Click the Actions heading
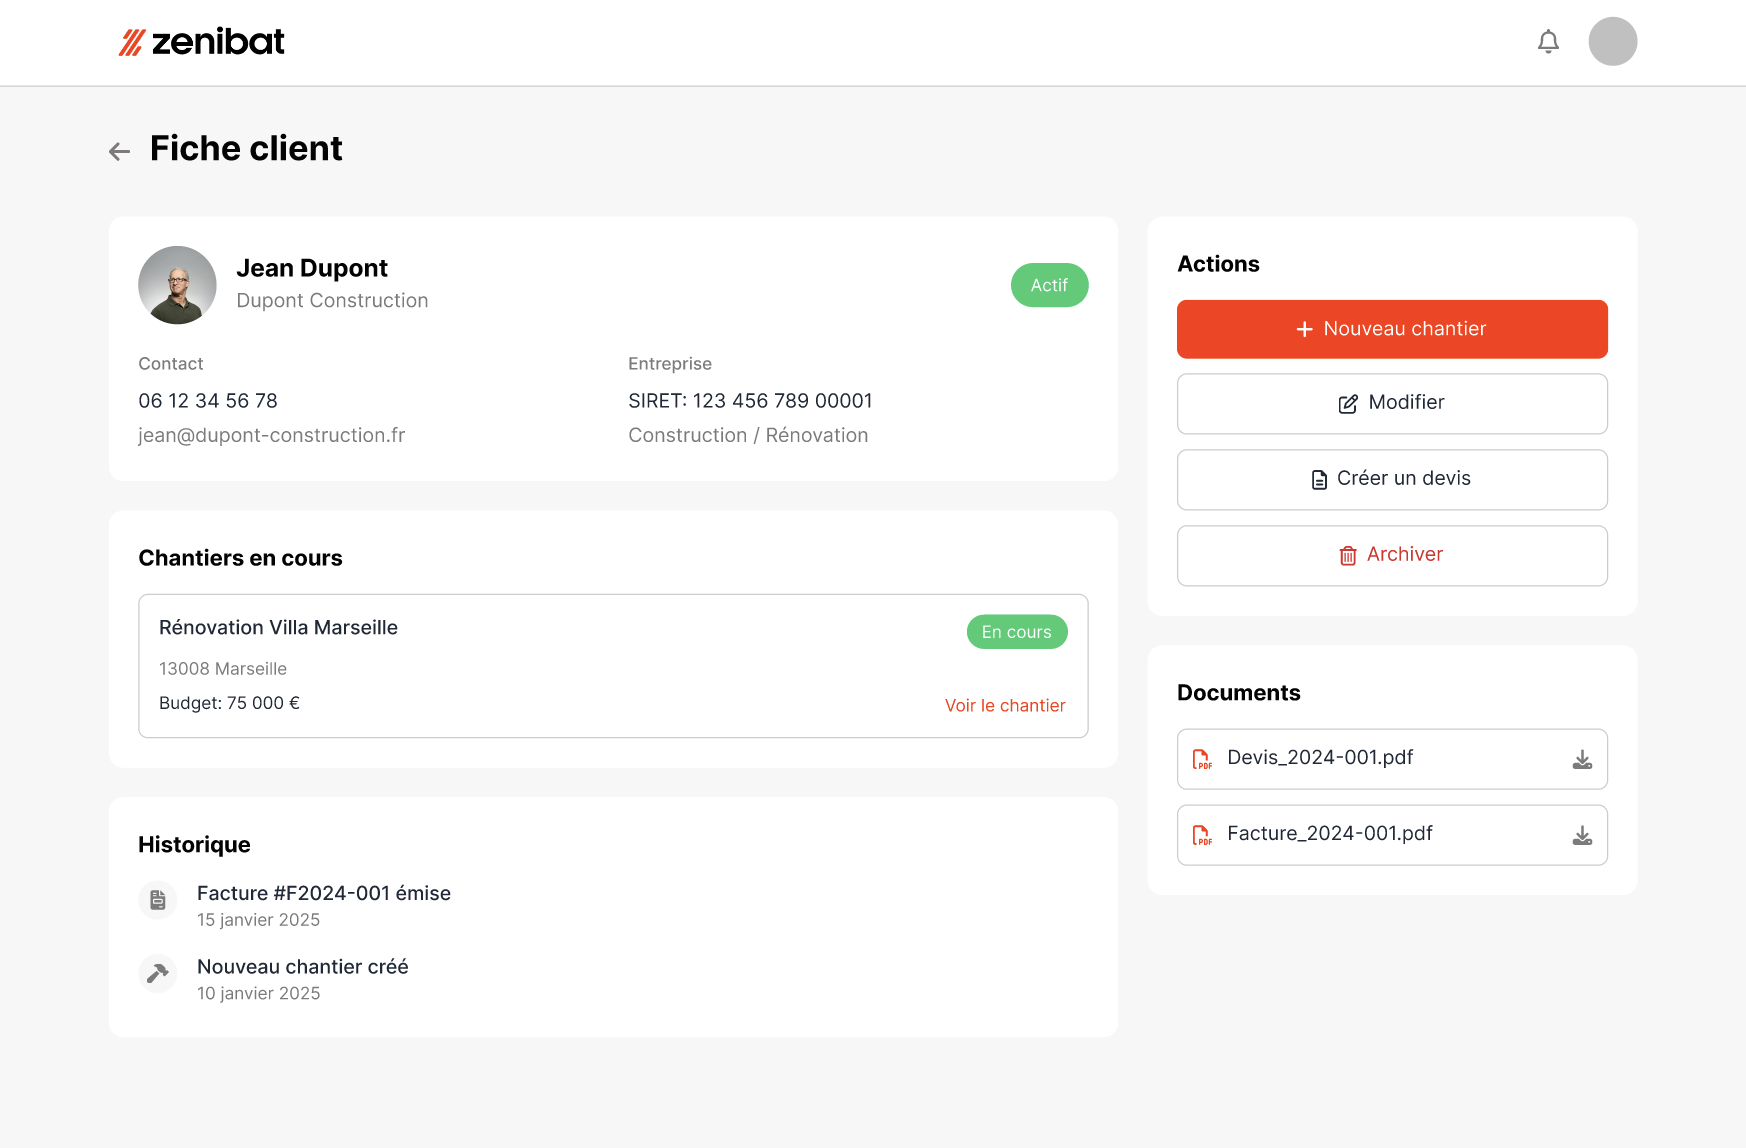 click(1218, 264)
